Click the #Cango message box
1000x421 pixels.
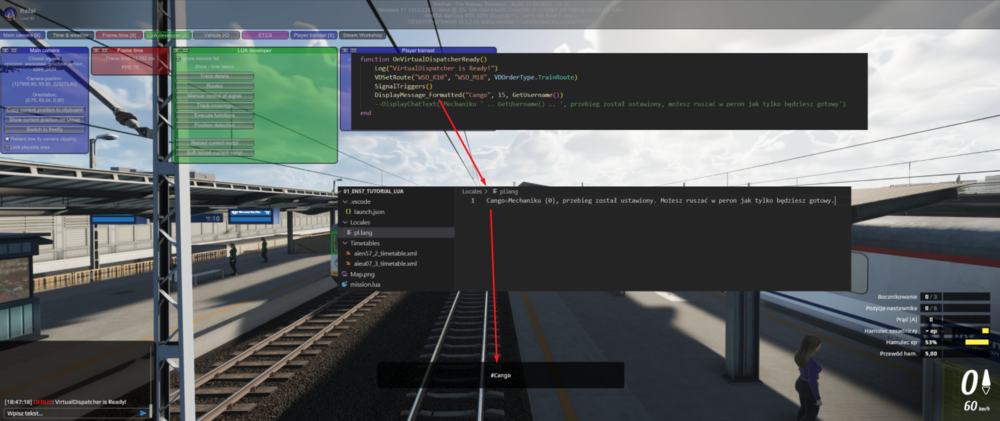point(501,375)
